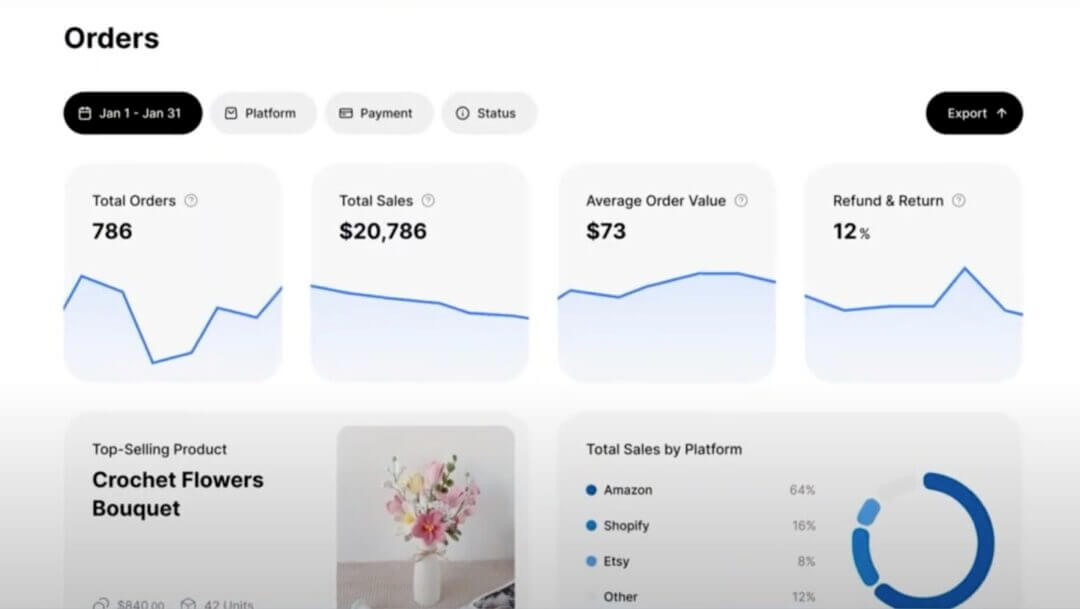Viewport: 1080px width, 609px height.
Task: Click the upward arrow icon in Export
Action: tap(1001, 113)
